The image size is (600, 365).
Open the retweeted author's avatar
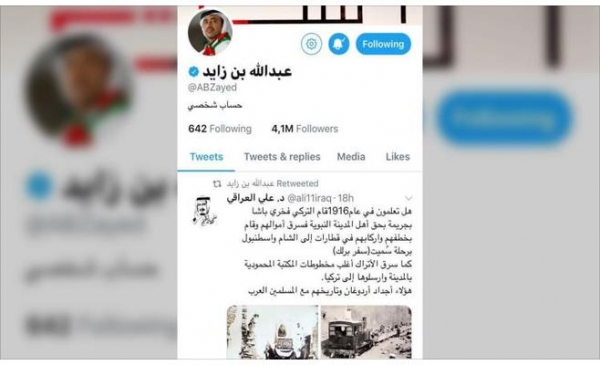coord(204,211)
